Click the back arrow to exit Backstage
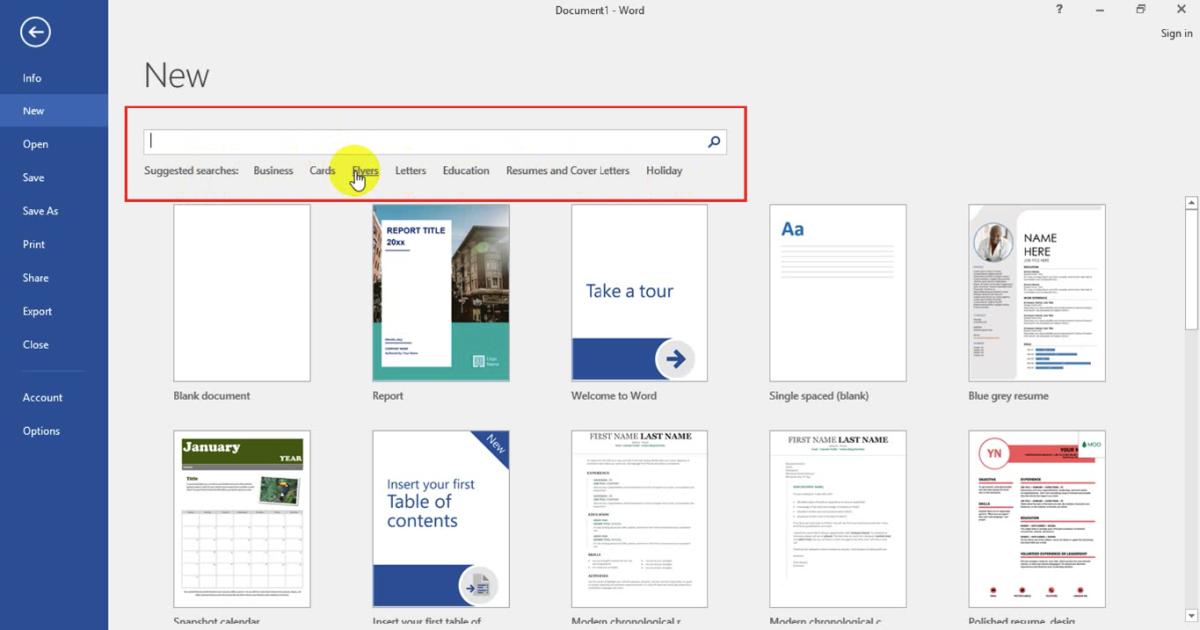This screenshot has height=630, width=1200. (36, 32)
